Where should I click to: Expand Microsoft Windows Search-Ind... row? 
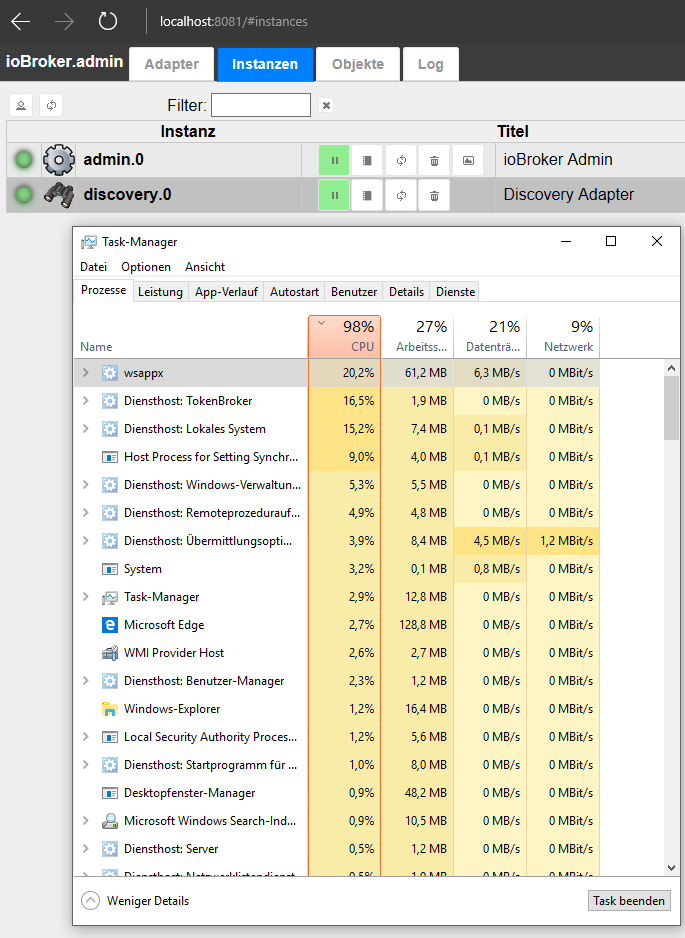coord(86,821)
